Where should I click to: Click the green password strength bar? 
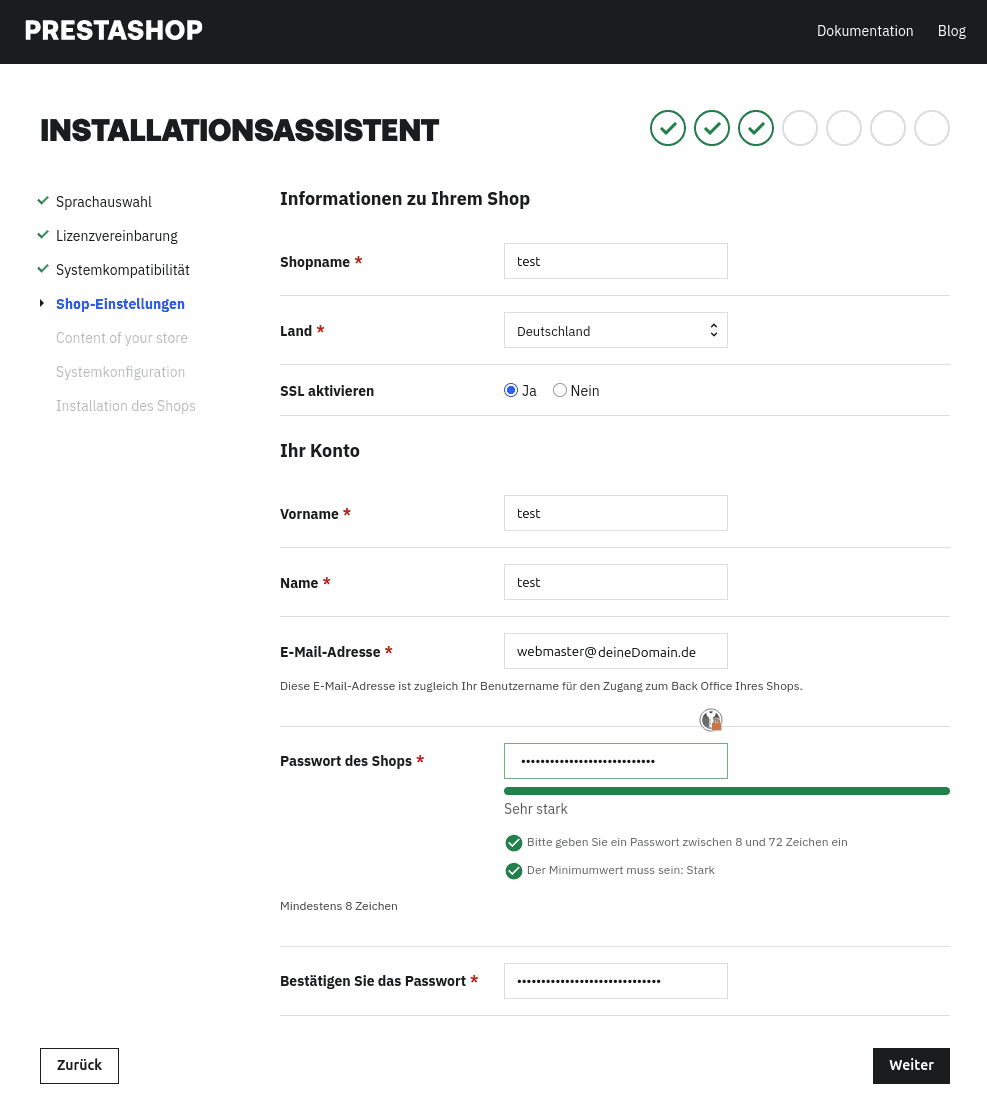click(726, 791)
